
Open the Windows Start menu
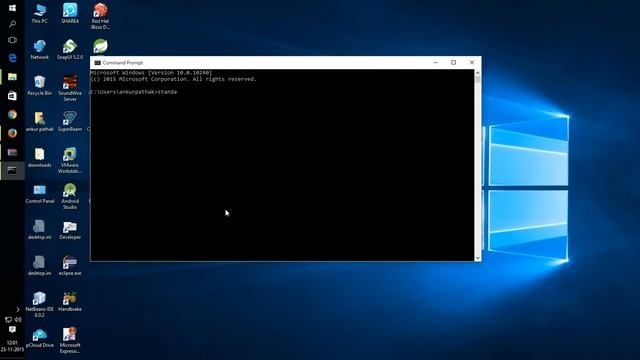coord(12,8)
